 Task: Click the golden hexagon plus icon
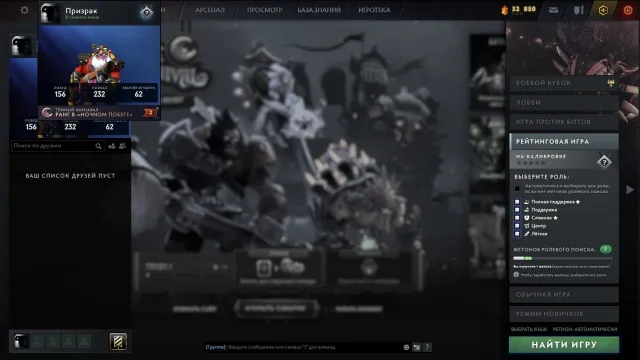point(603,10)
